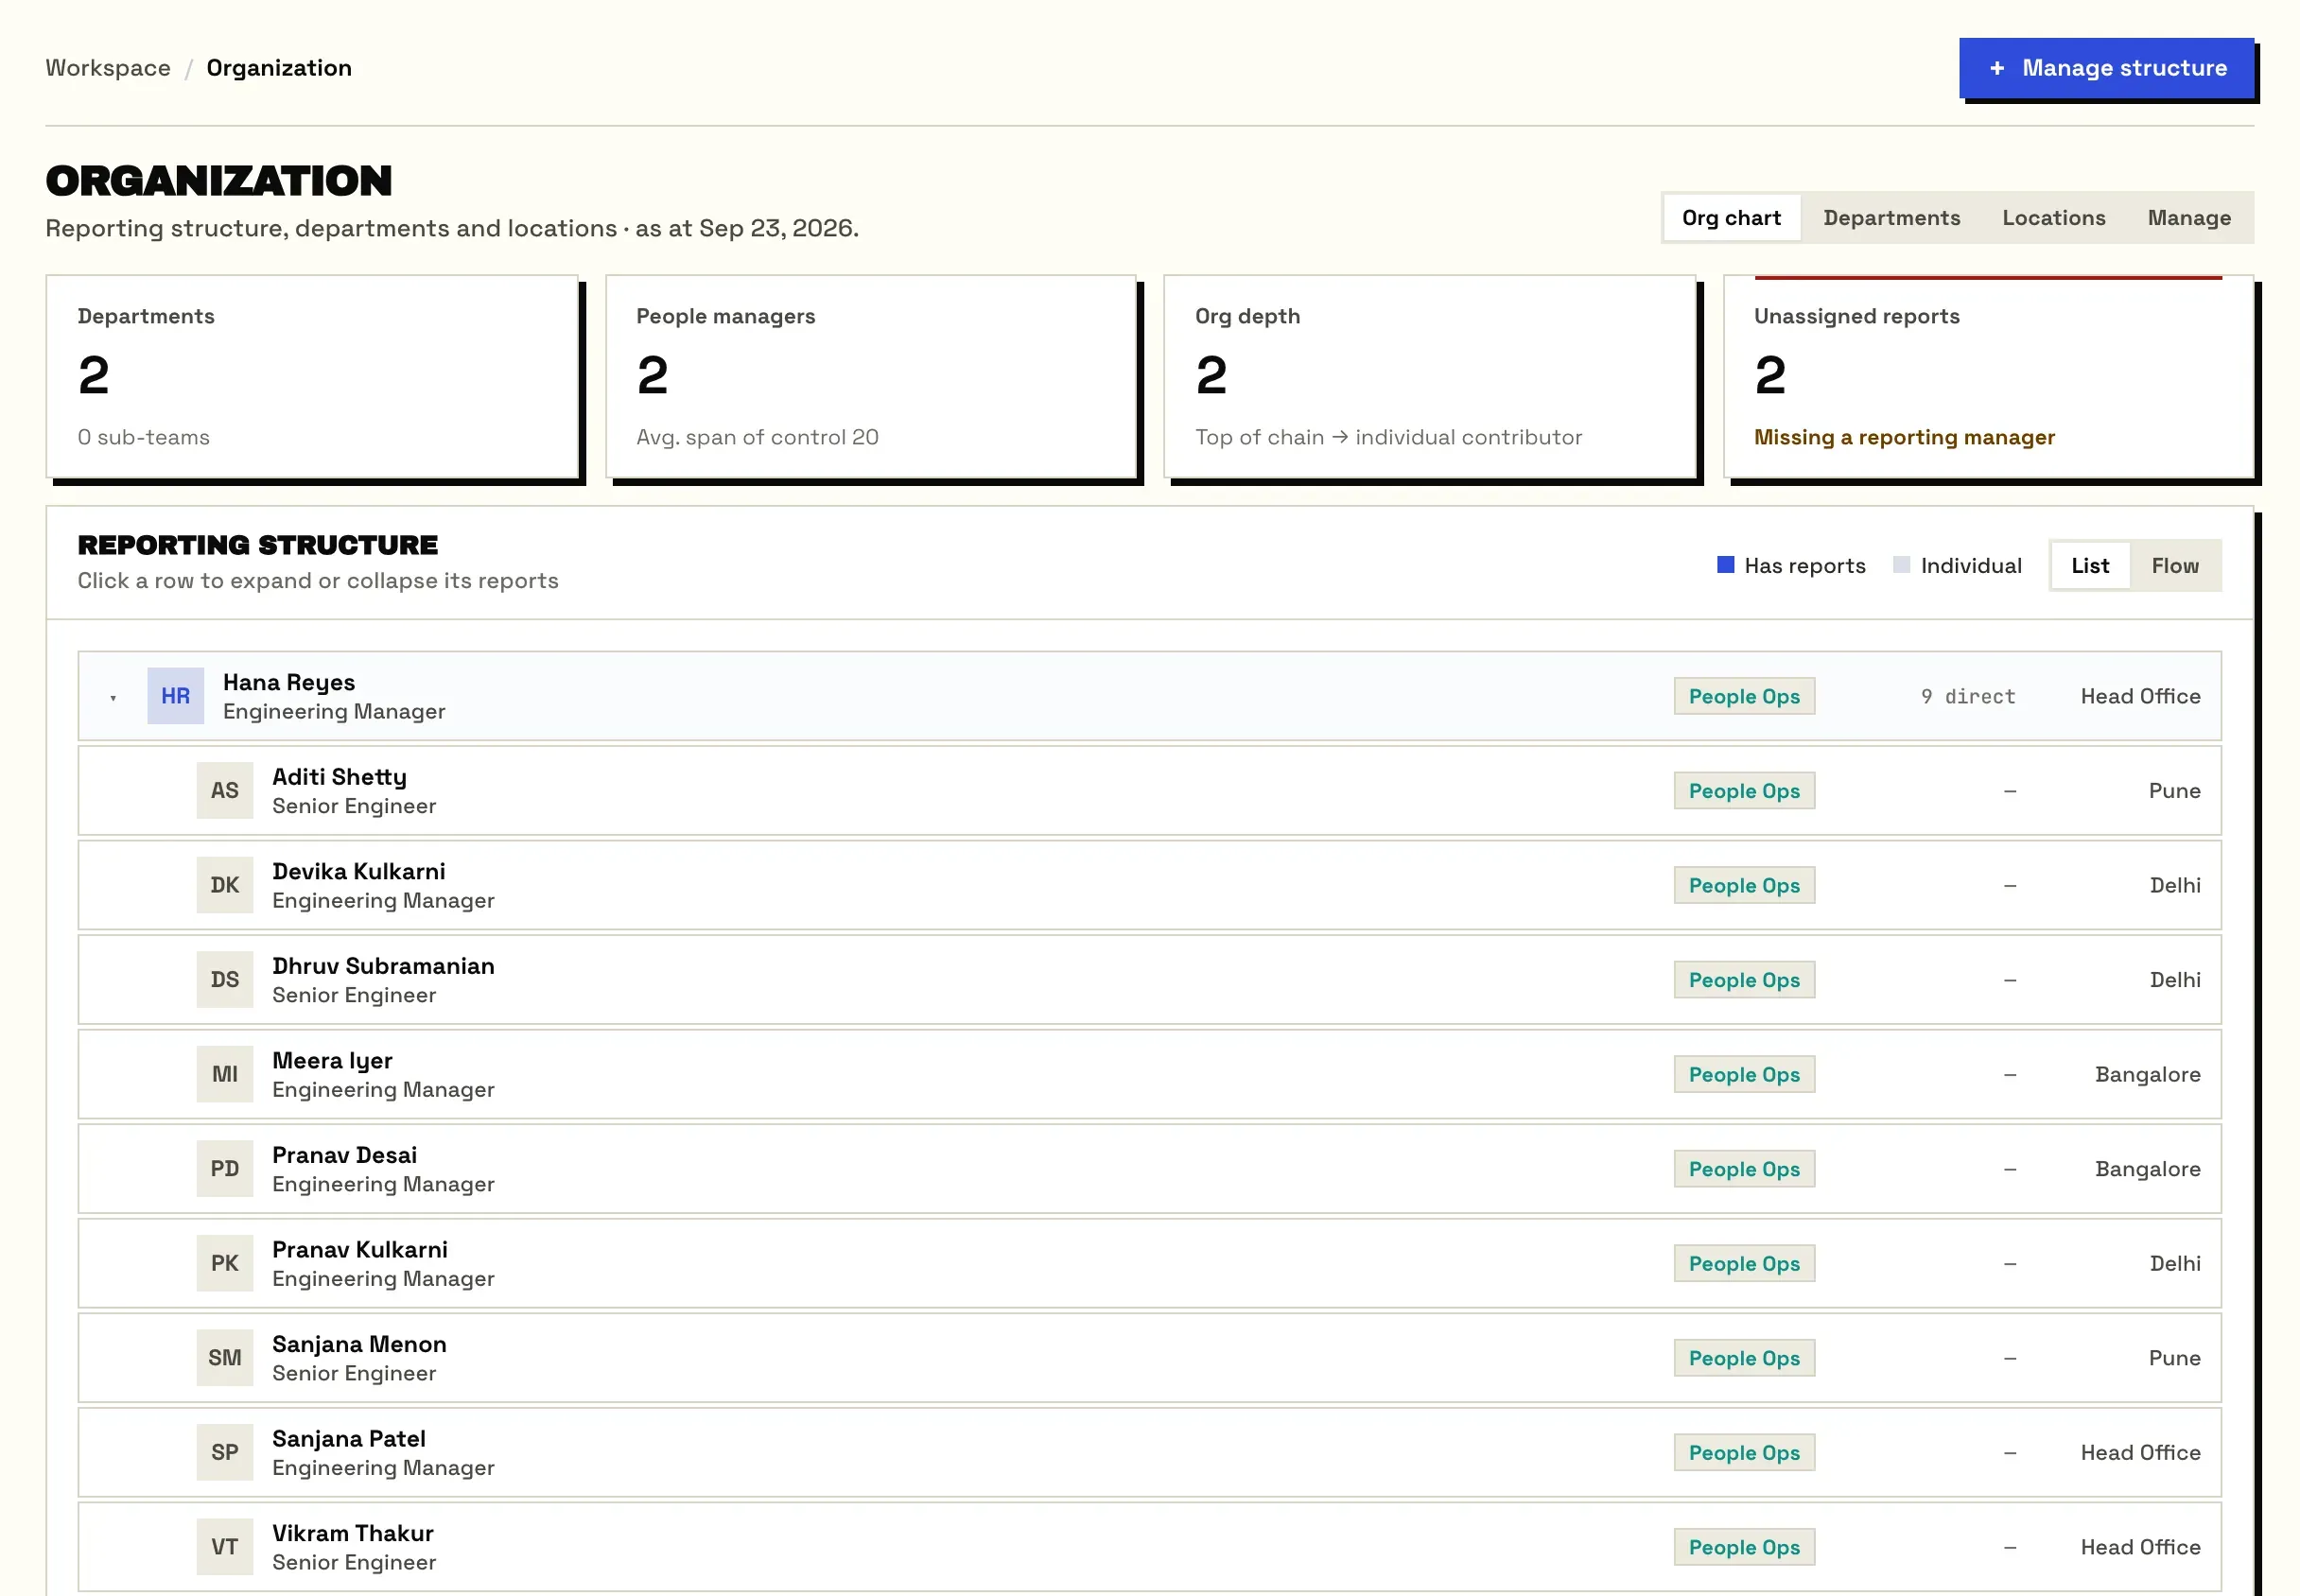Click the plus icon in Manage structure
Viewport: 2300px width, 1596px height.
(x=1997, y=68)
